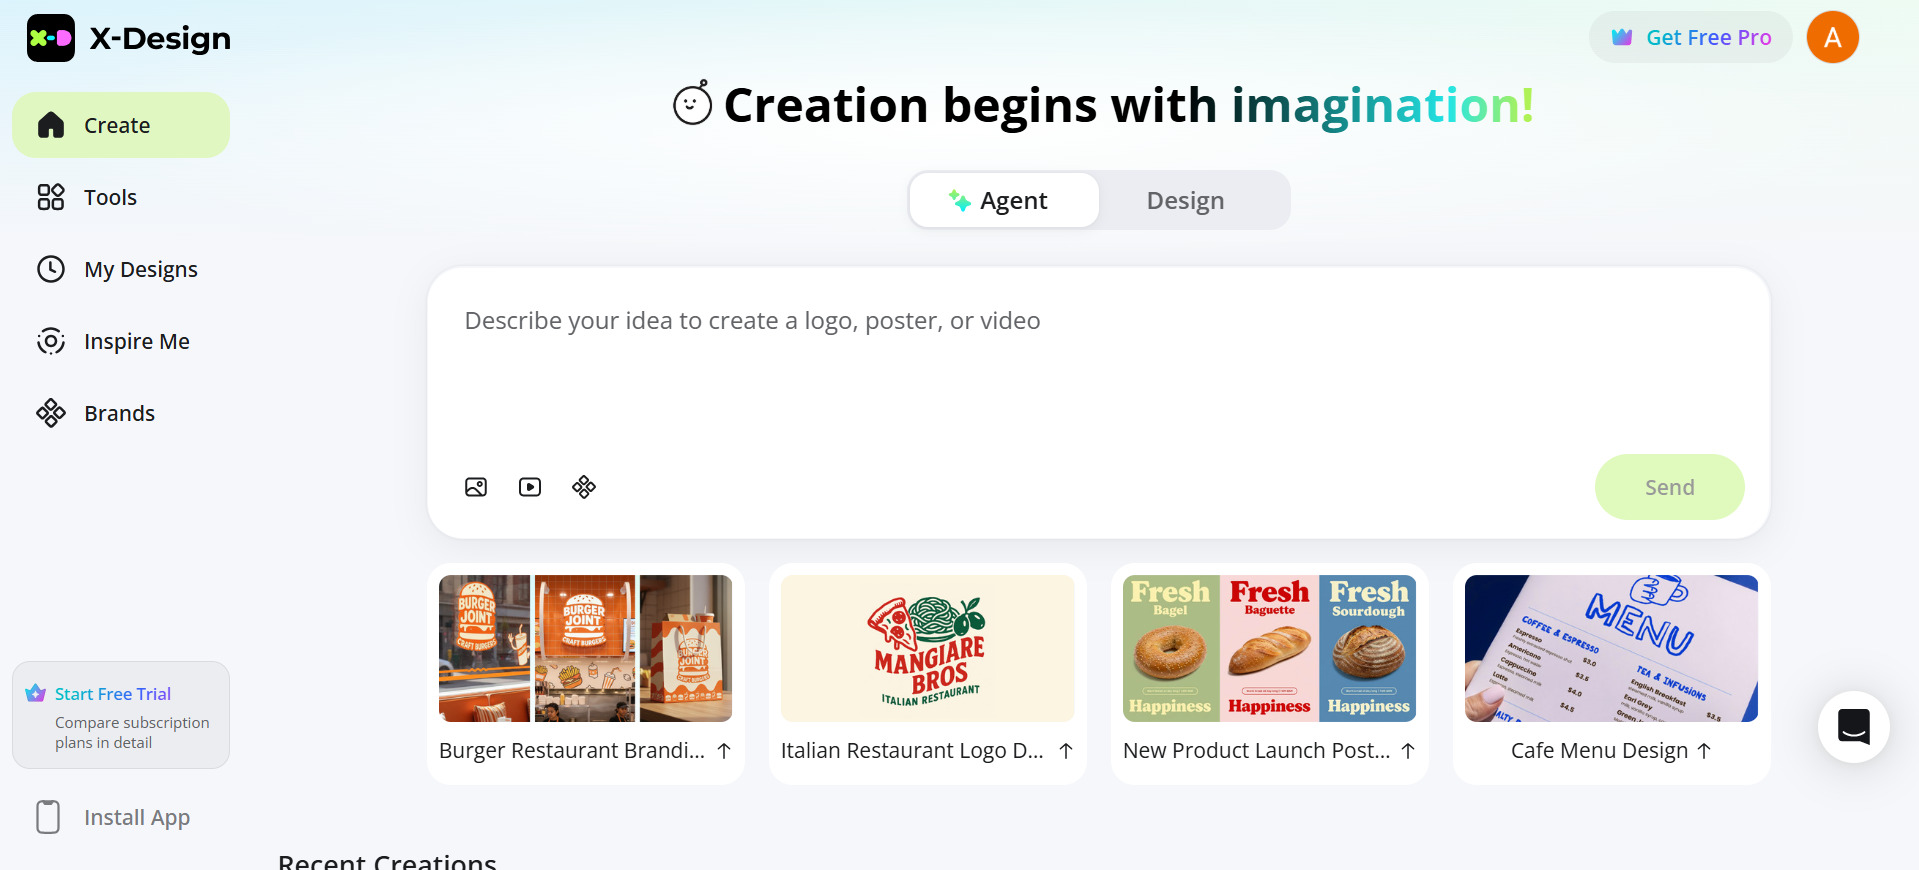Navigate to Brands section
Screen dimensions: 1919x870
click(119, 414)
